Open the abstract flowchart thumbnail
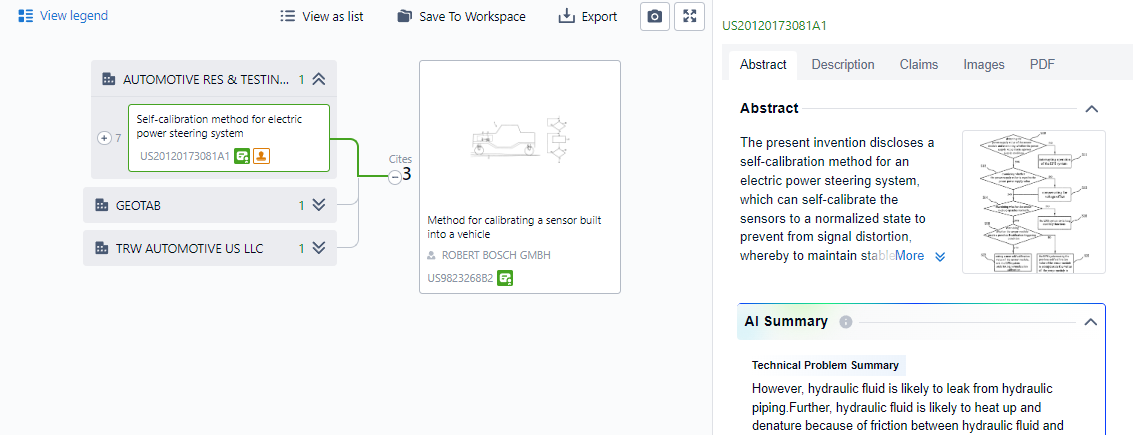 [1033, 202]
